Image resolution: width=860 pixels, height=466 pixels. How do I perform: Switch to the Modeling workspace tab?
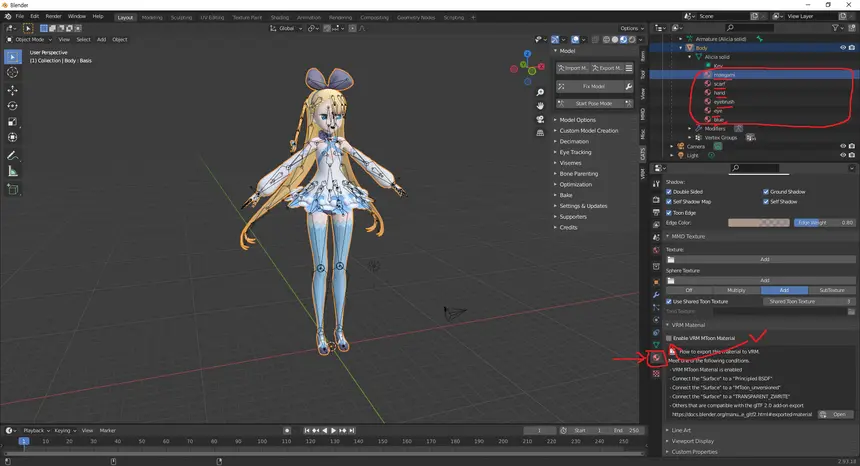pyautogui.click(x=152, y=18)
